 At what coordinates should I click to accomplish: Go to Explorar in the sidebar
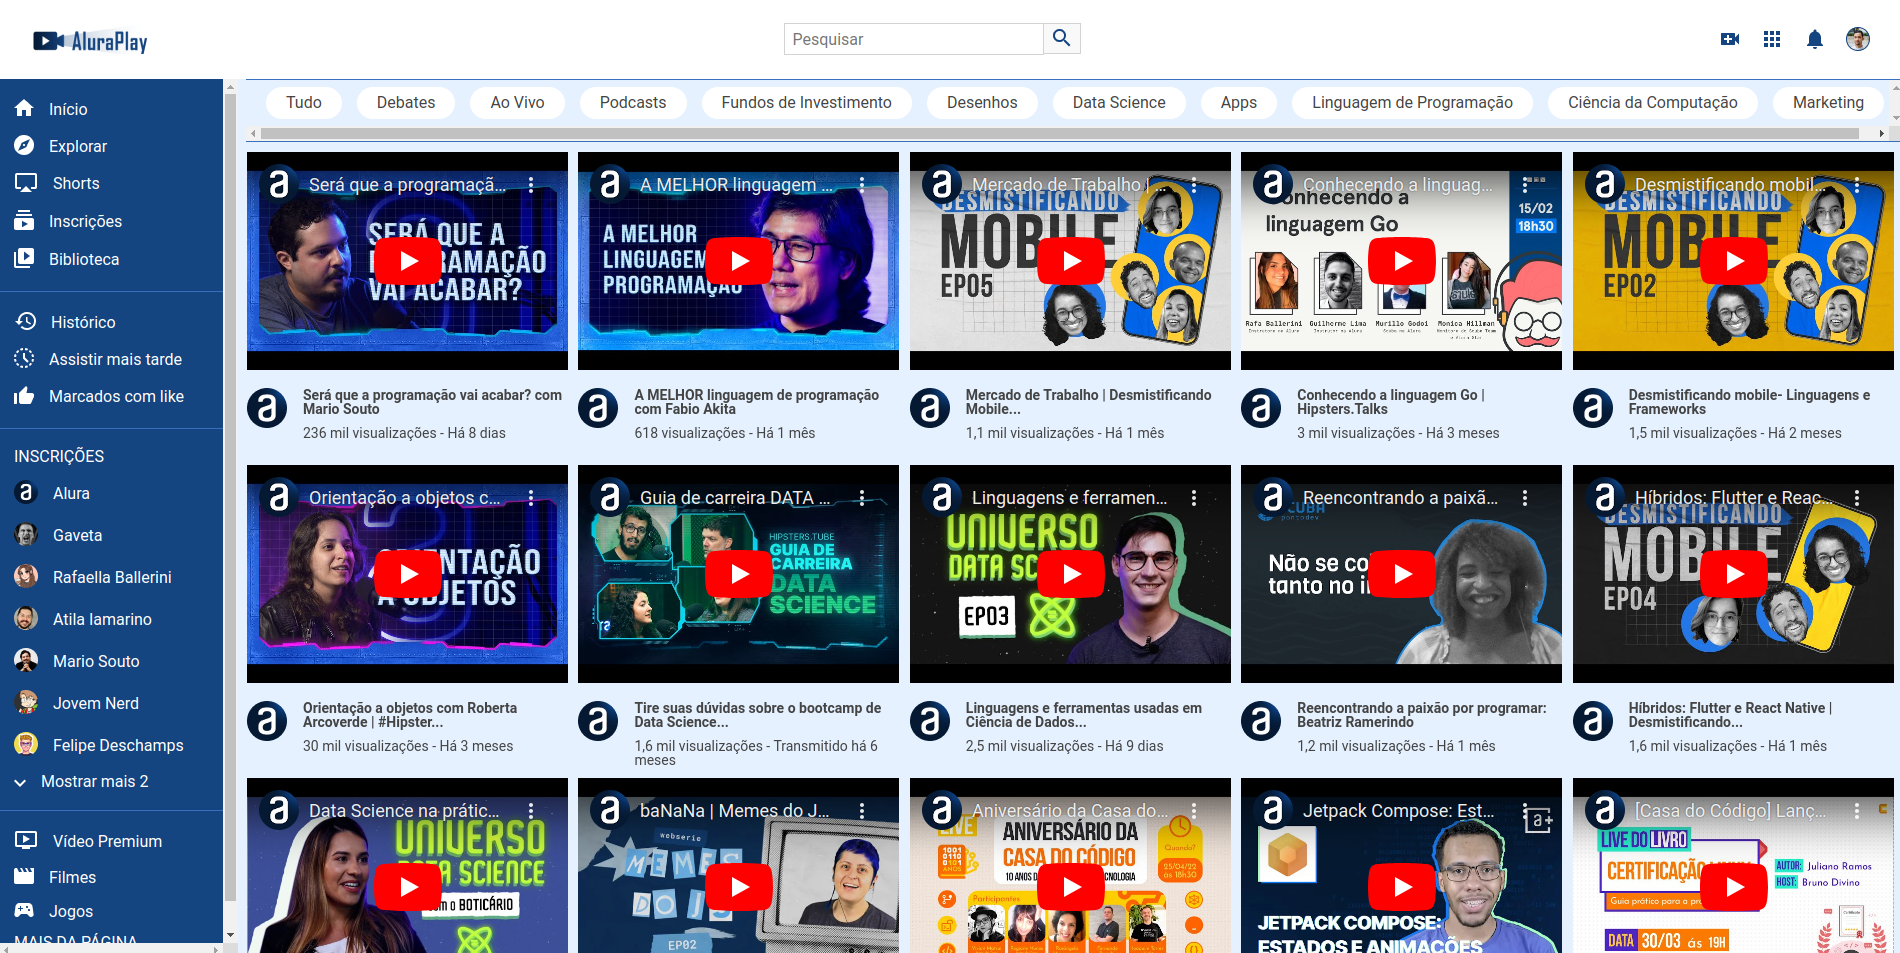[x=77, y=146]
